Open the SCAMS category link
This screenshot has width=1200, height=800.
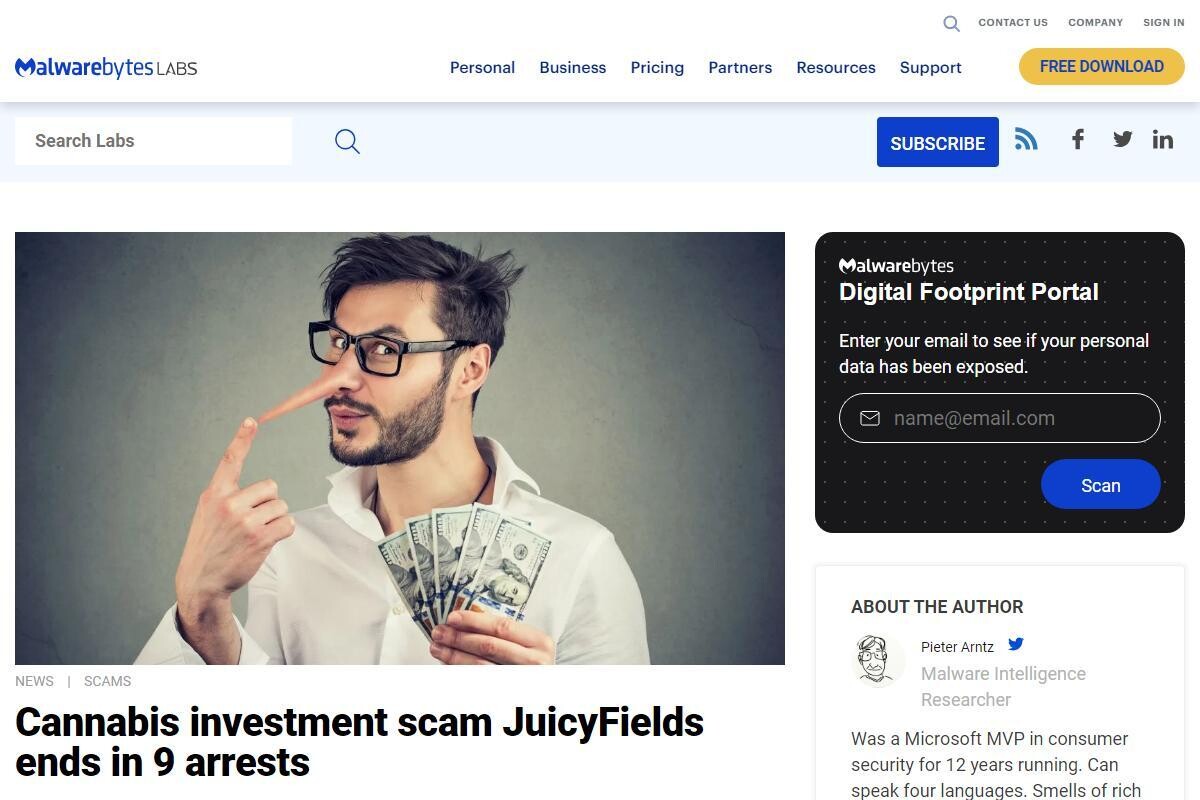[107, 681]
